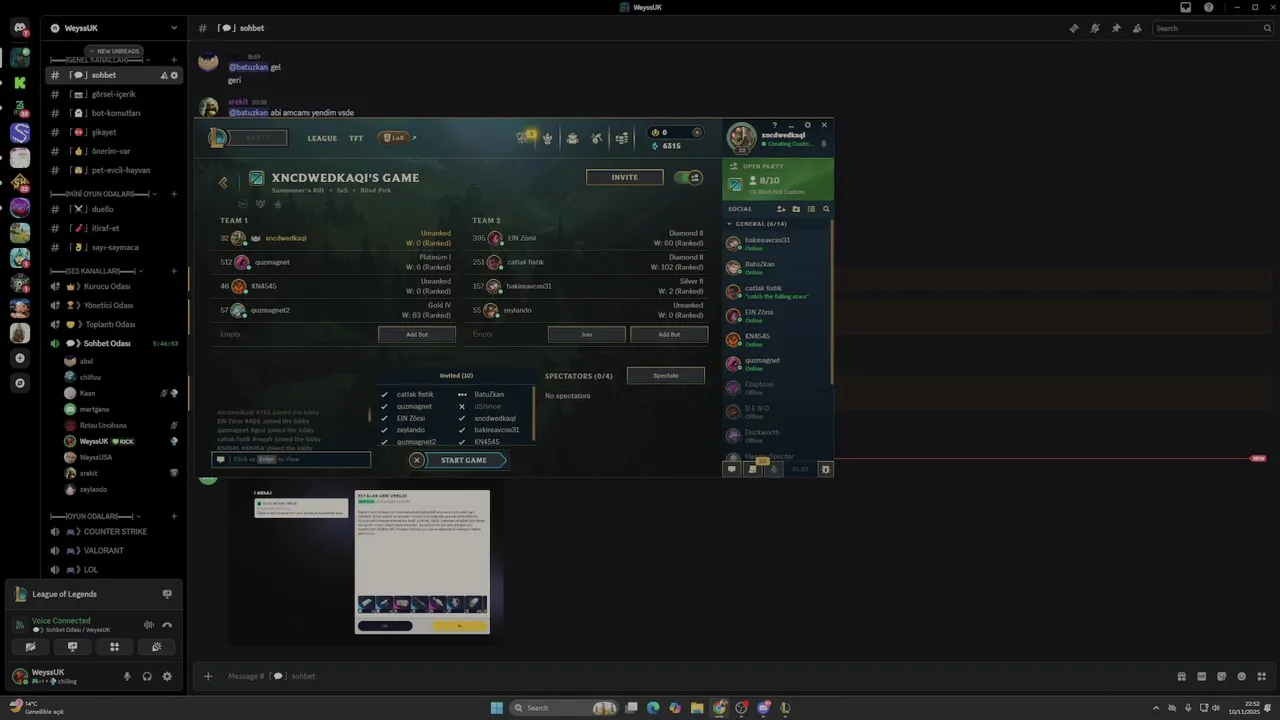Toggle noise suppression in voice panel
The height and width of the screenshot is (720, 1280).
(x=149, y=625)
